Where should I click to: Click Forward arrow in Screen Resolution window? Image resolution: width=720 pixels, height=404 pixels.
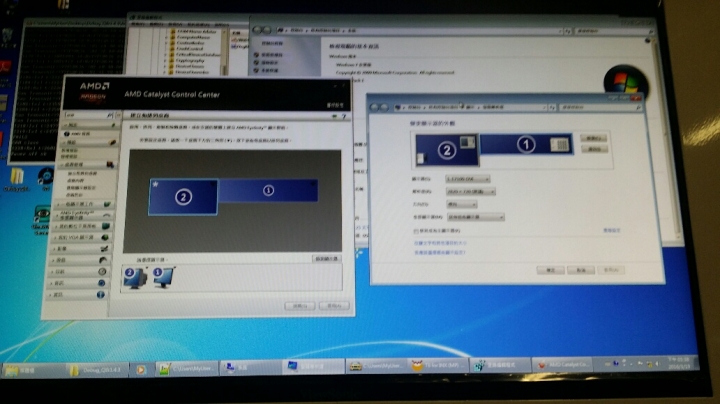384,107
